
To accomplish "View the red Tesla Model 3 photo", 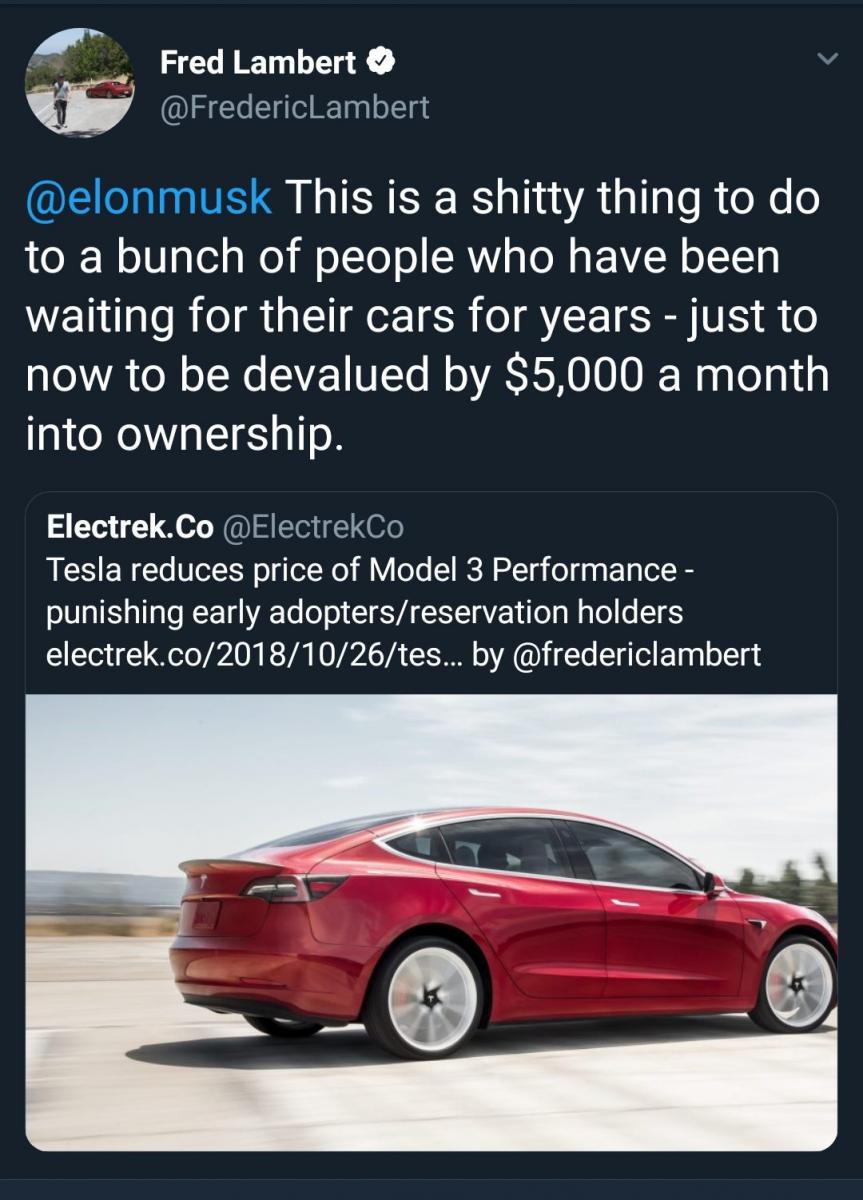I will coord(431,920).
